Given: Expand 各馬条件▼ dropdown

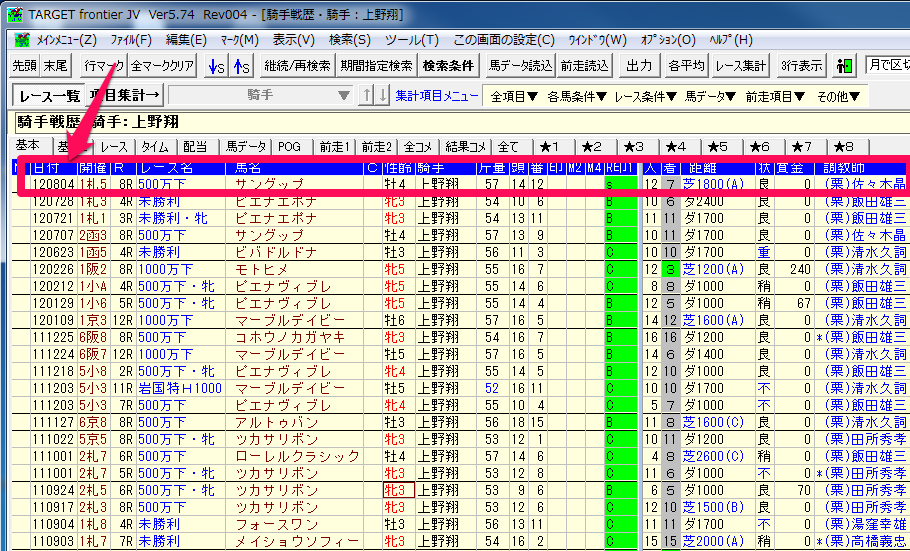Looking at the screenshot, I should pos(577,96).
